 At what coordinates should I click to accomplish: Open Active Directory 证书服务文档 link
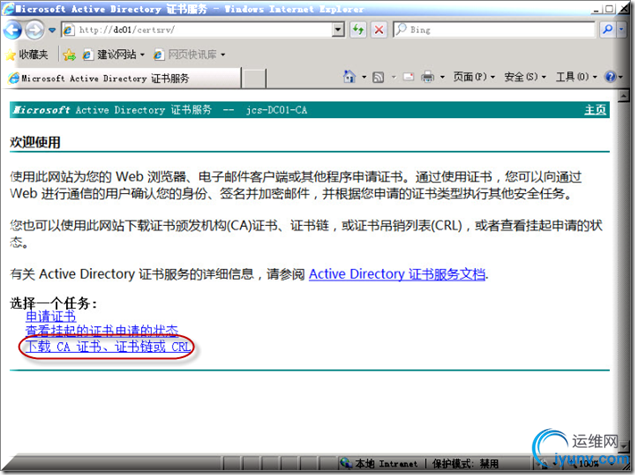[x=397, y=274]
